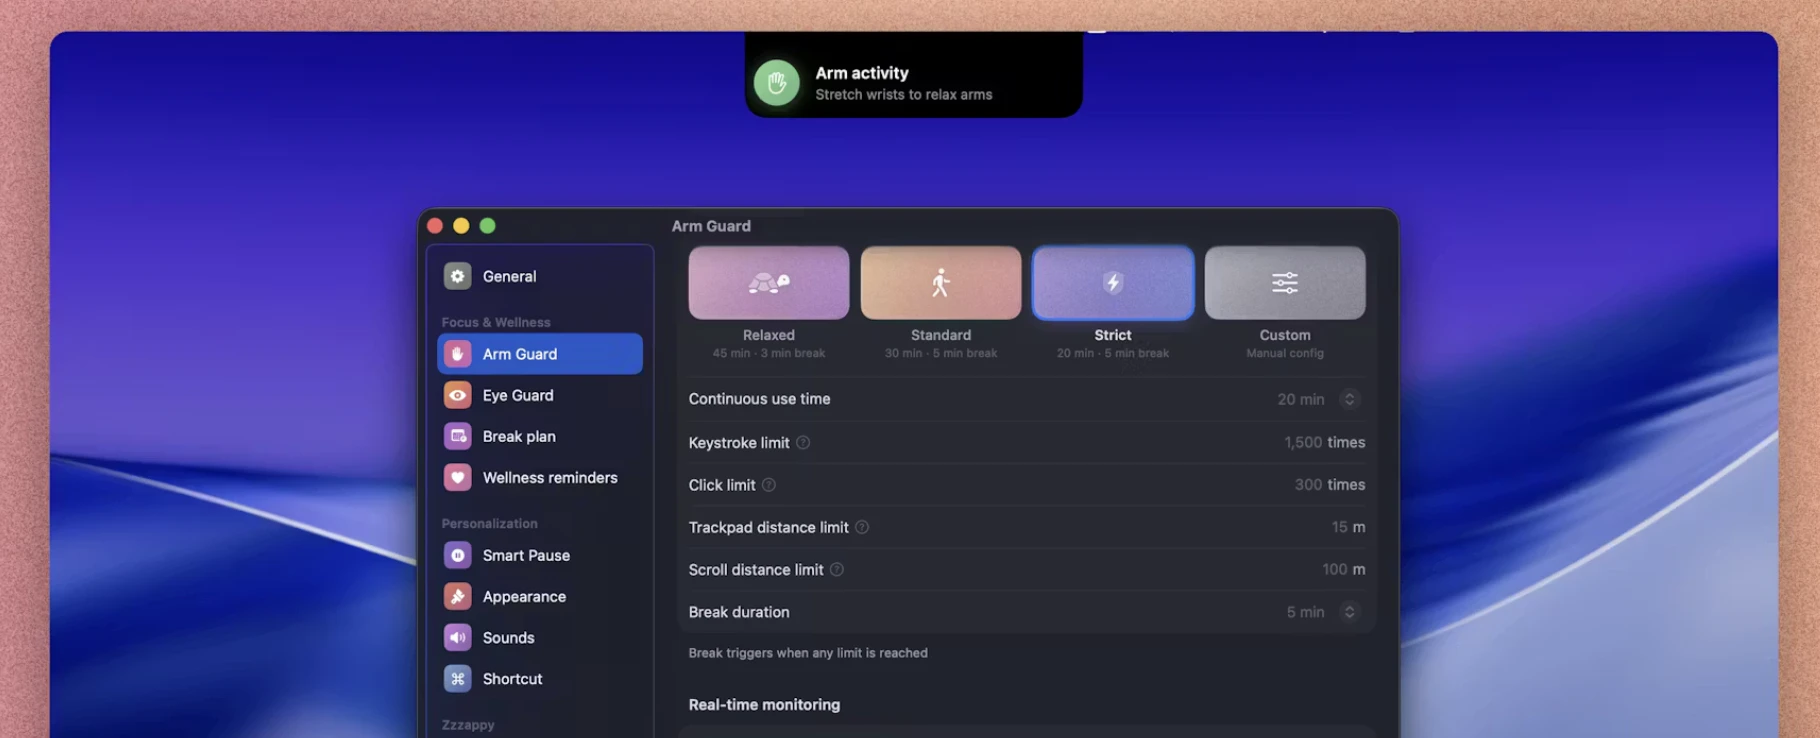
Task: Edit the 300 click limit value
Action: (1308, 485)
